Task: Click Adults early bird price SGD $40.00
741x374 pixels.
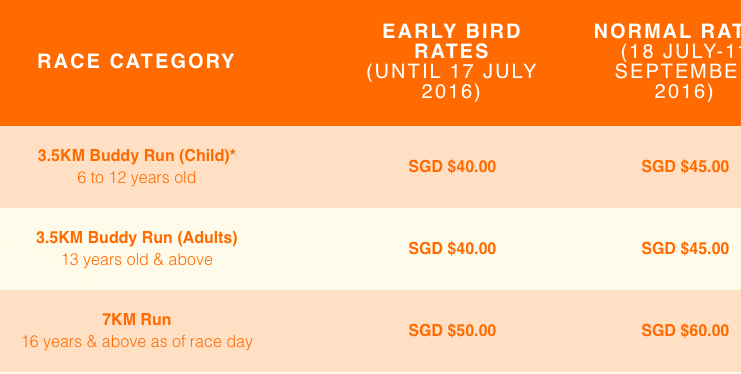Action: pyautogui.click(x=452, y=249)
